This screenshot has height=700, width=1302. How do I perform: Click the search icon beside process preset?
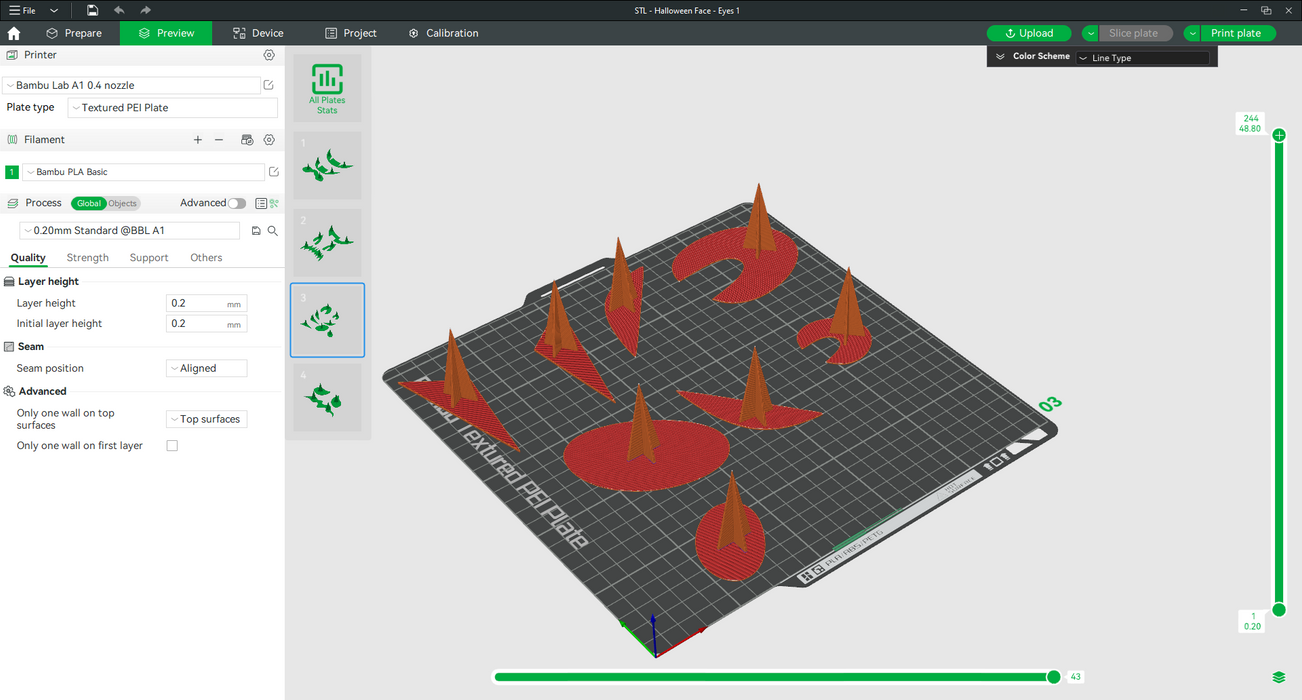(x=273, y=231)
